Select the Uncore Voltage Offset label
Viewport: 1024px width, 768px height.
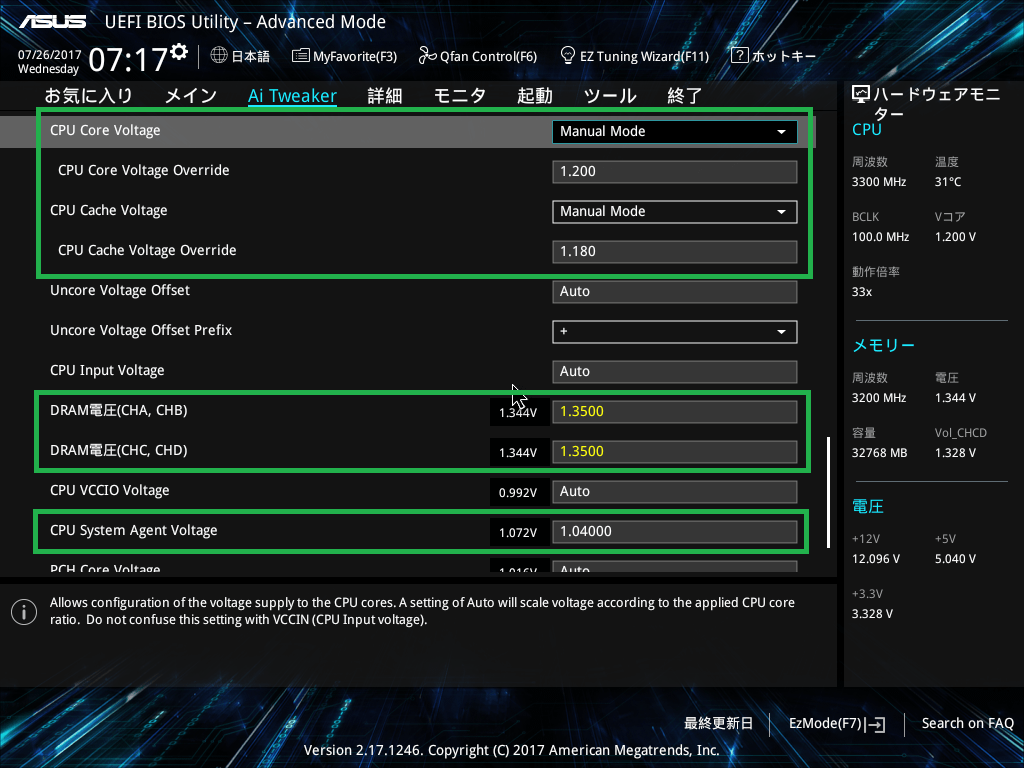[120, 291]
